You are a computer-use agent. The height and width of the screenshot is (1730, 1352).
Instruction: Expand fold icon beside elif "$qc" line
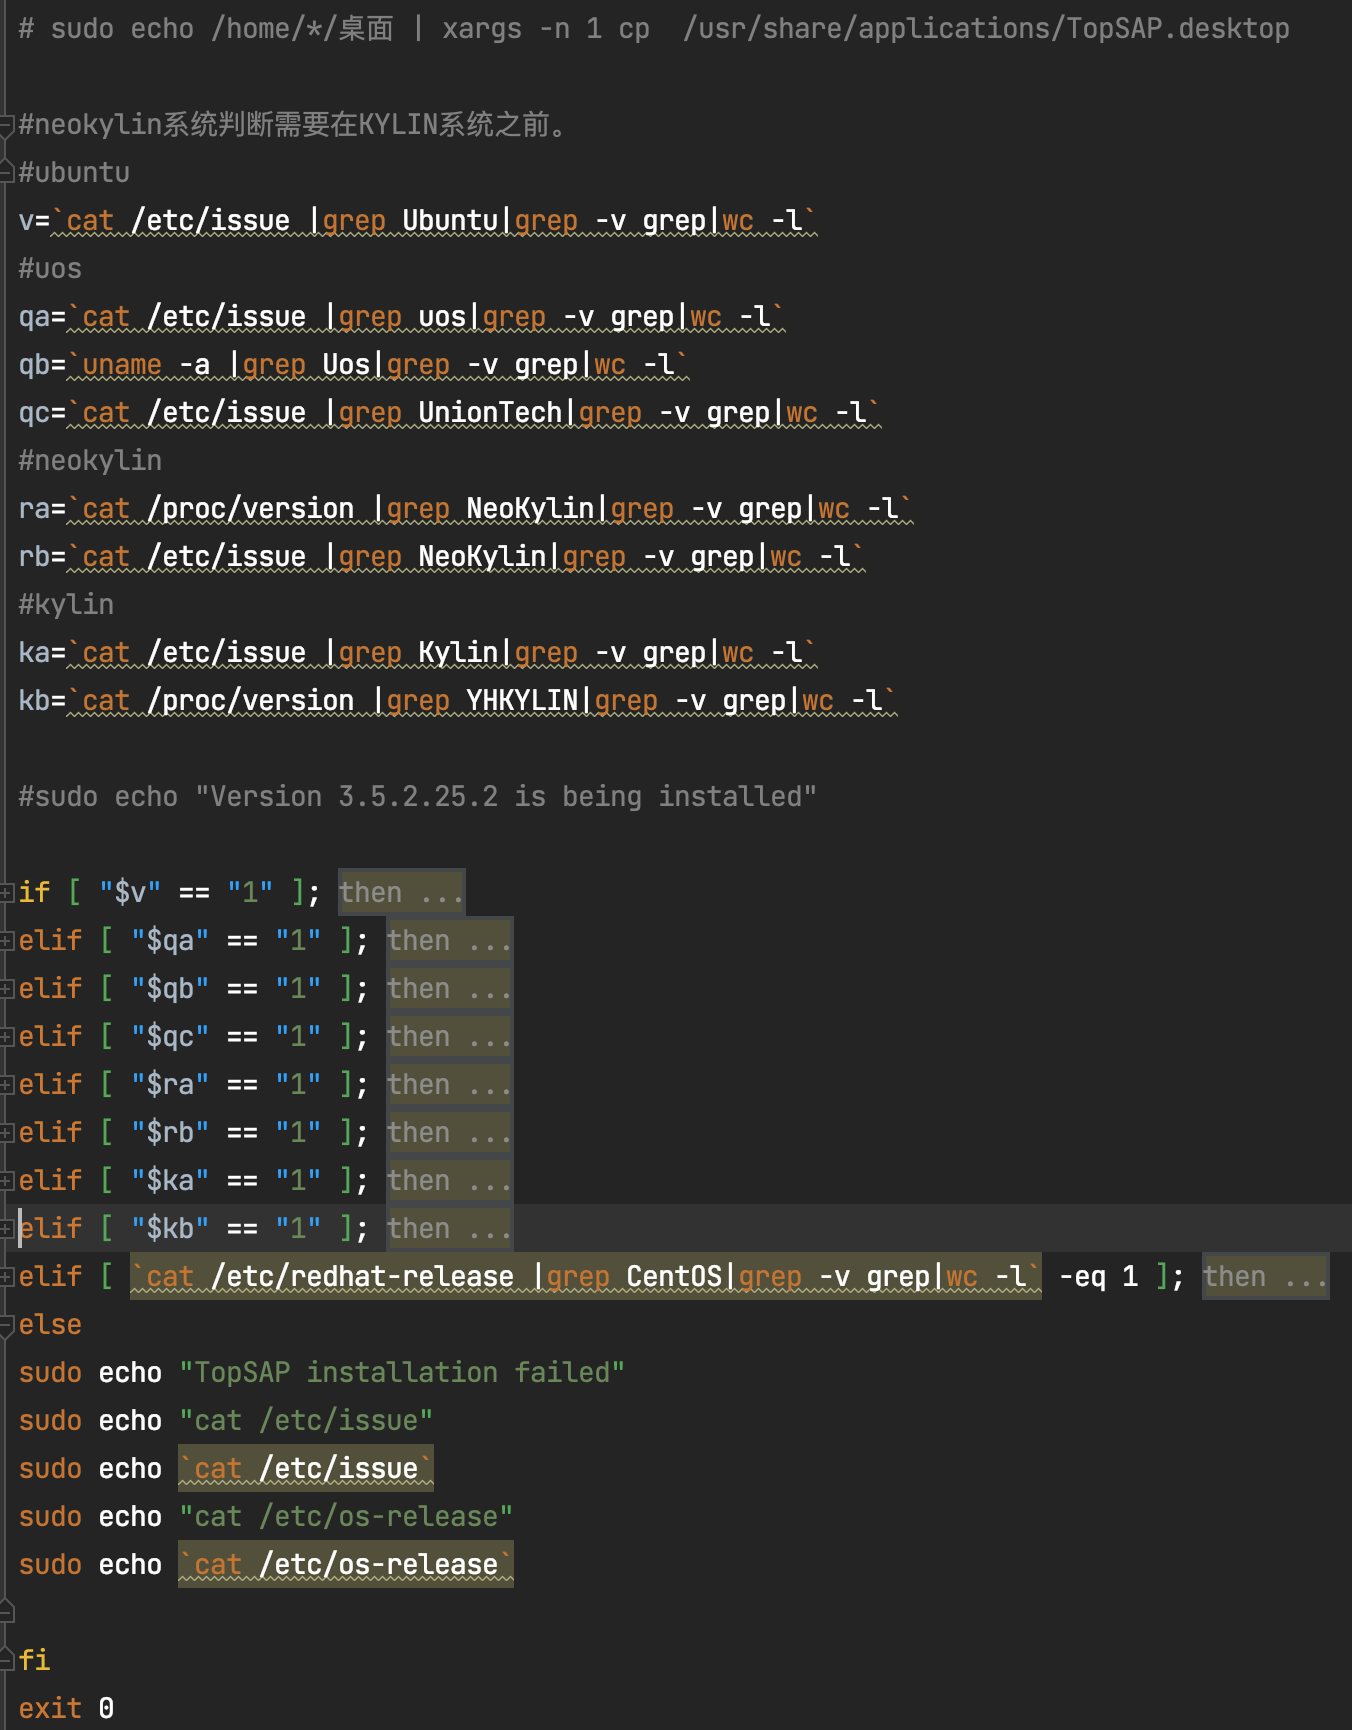point(7,1036)
